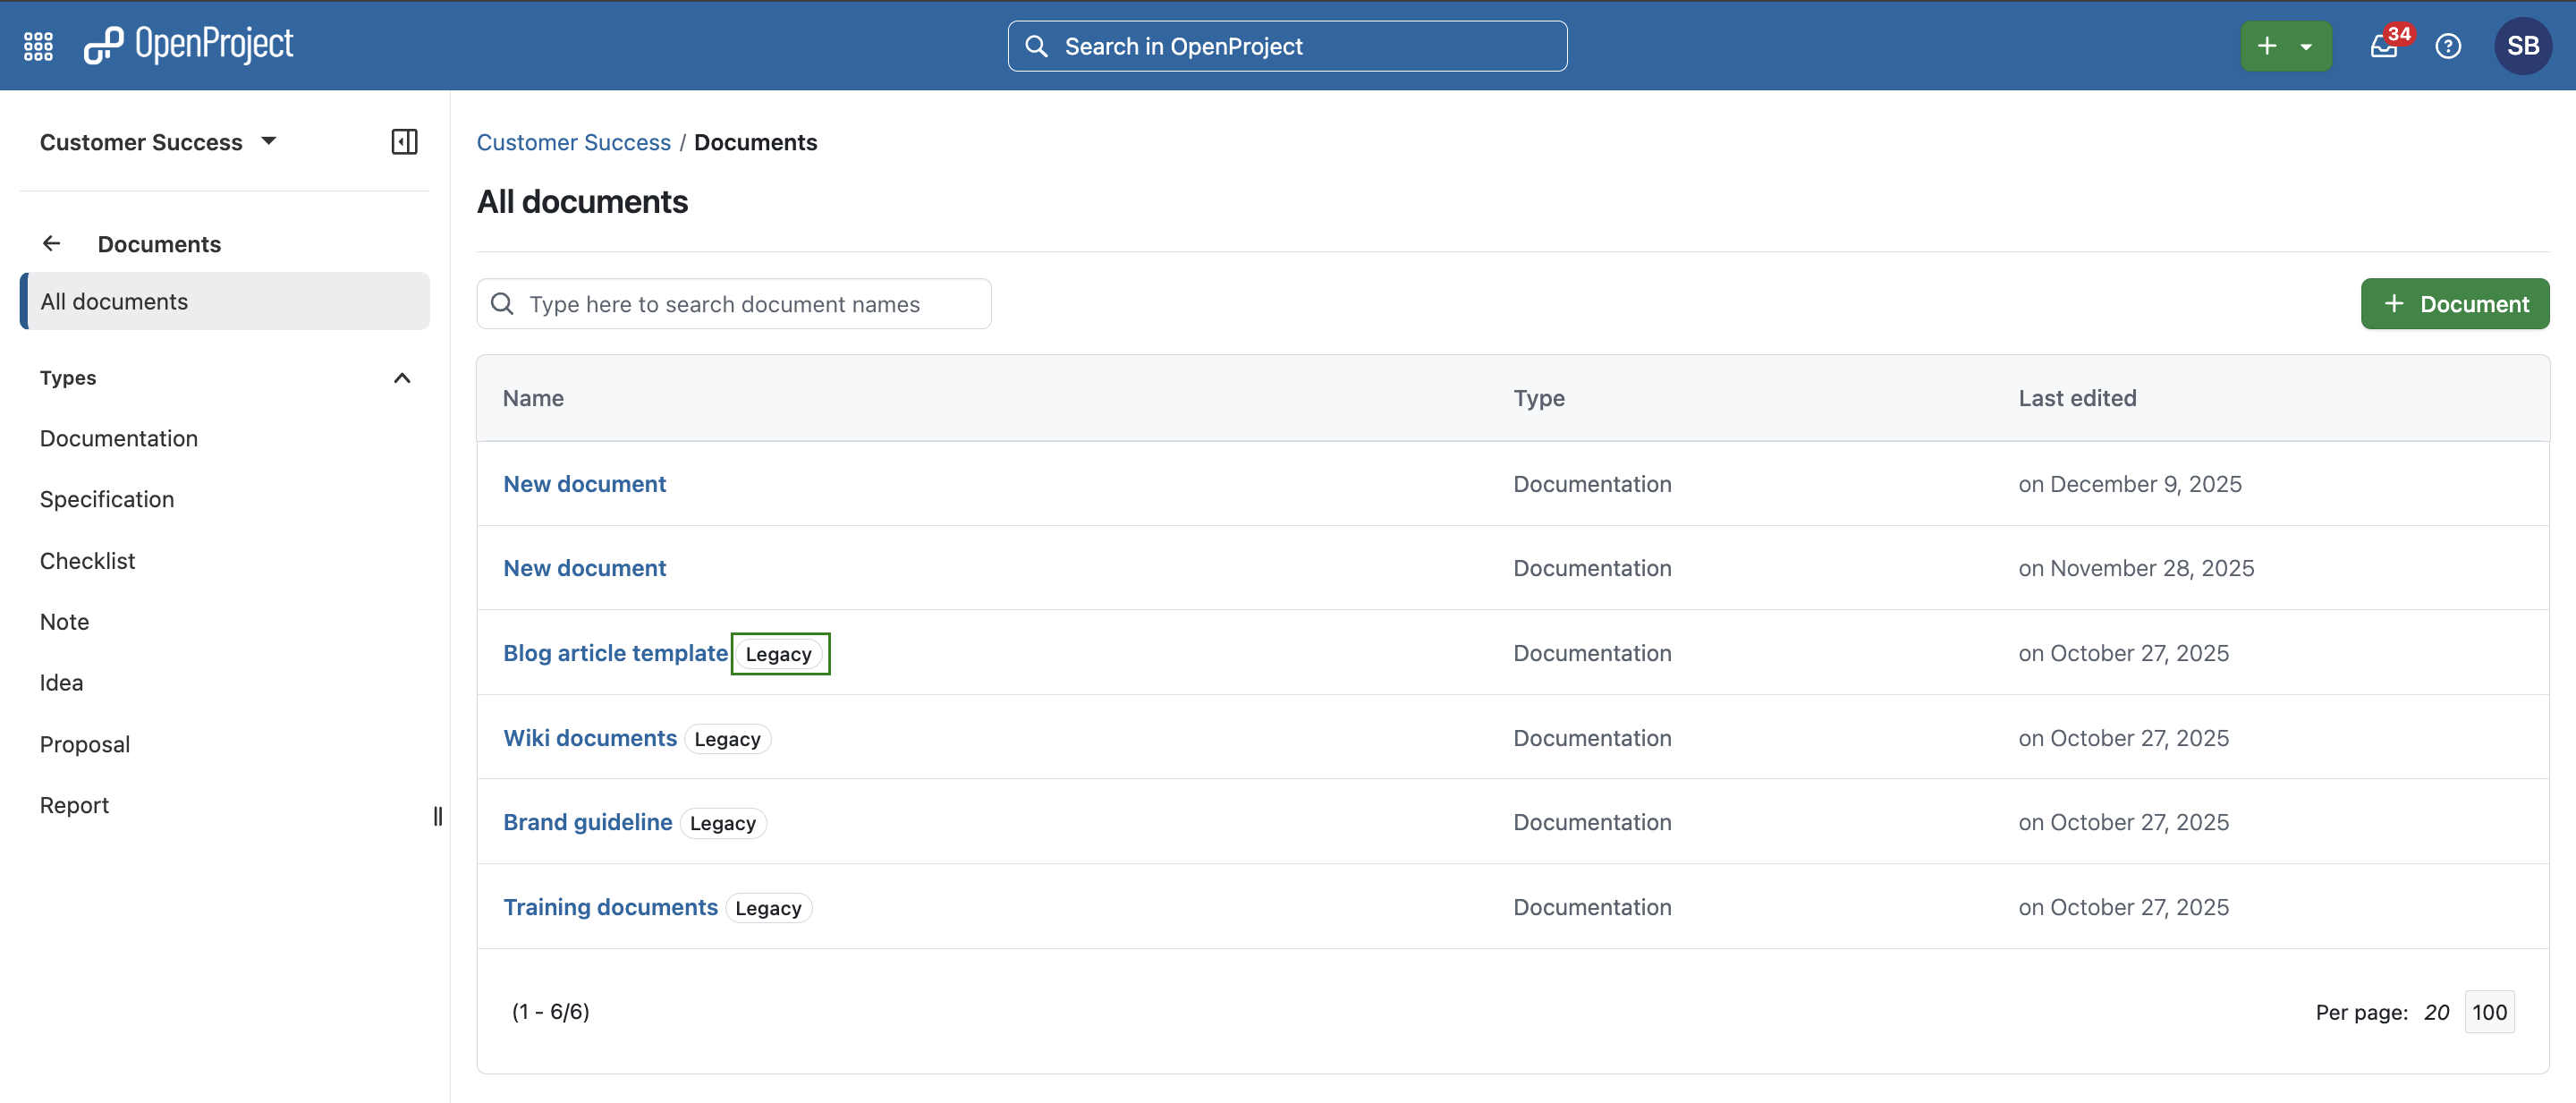Open the Training documents link
The width and height of the screenshot is (2576, 1103).
610,907
